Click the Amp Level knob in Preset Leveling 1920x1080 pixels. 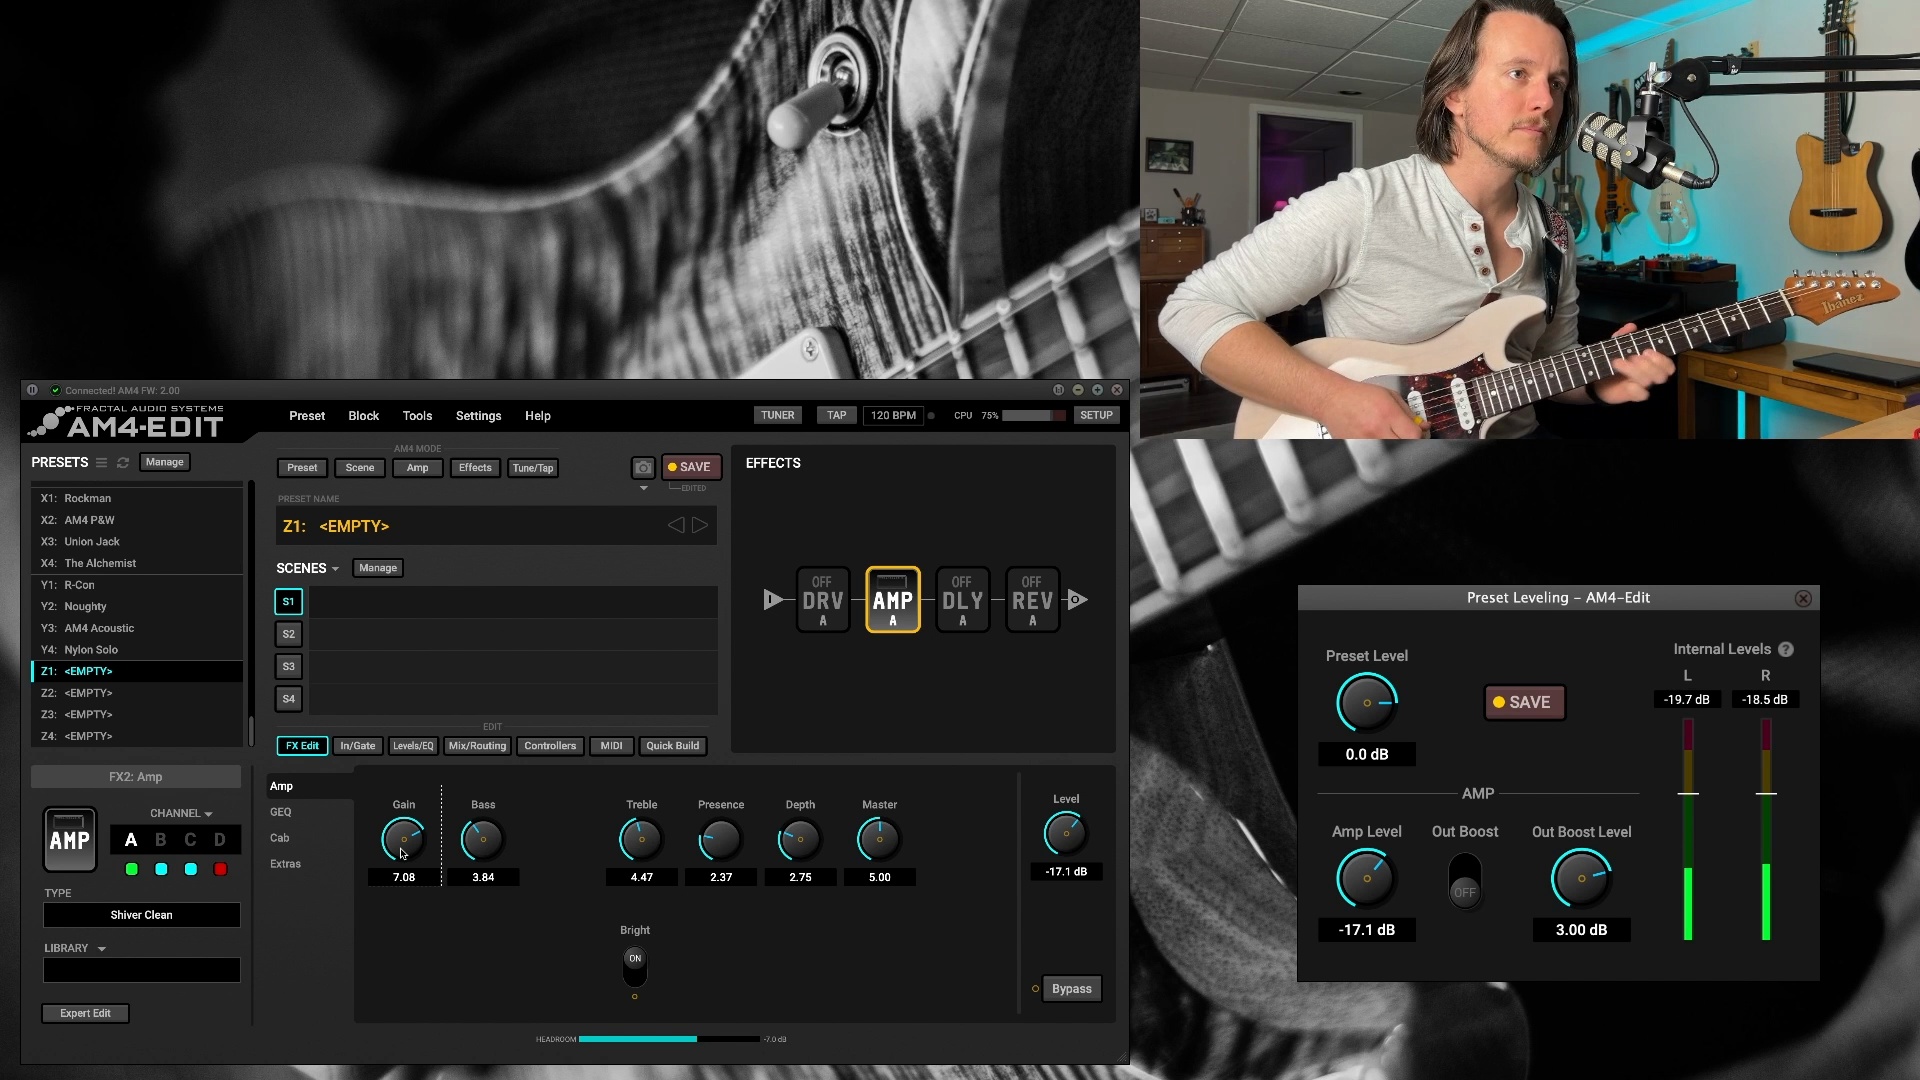click(1367, 878)
